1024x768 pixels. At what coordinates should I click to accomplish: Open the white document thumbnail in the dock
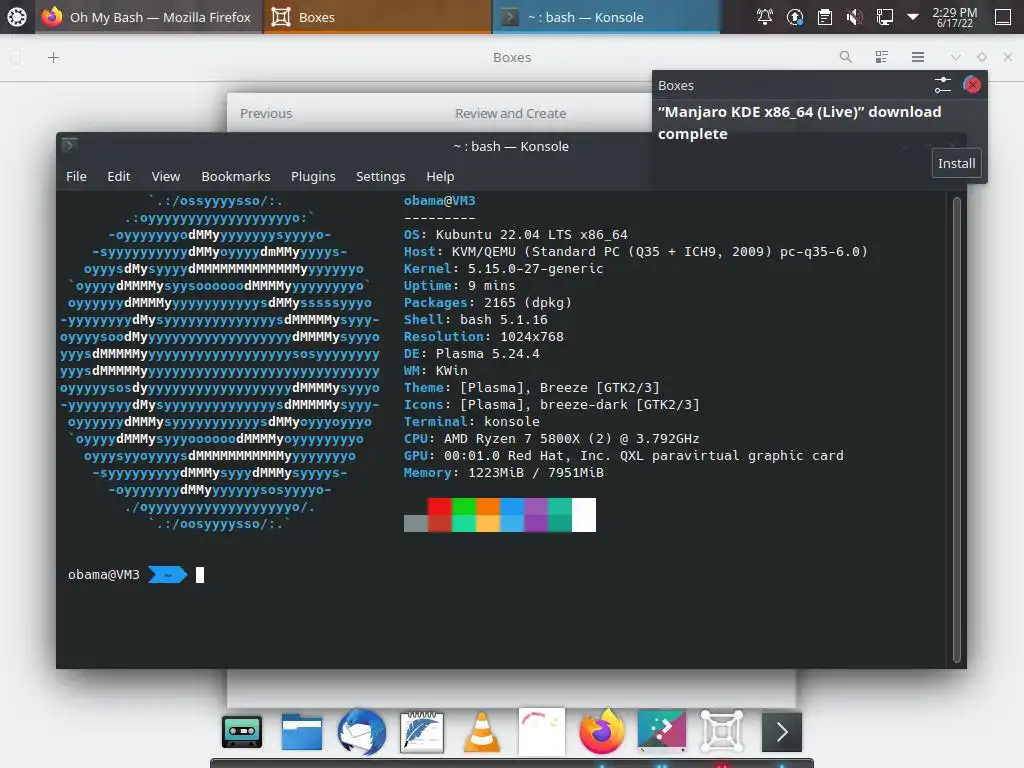pyautogui.click(x=541, y=731)
